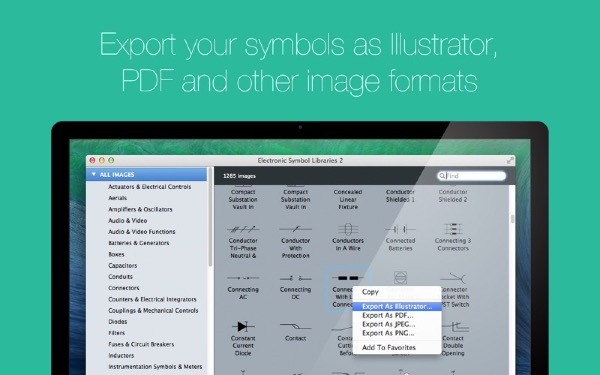Viewport: 600px width, 375px height.
Task: Select the Constant Current Diode symbol
Action: tap(243, 326)
